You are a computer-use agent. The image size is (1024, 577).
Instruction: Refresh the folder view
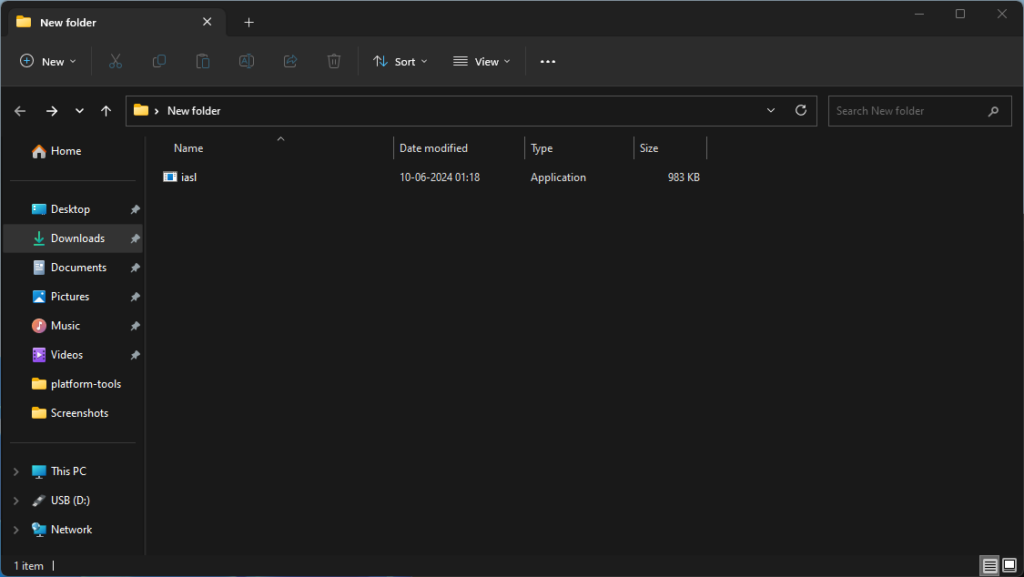pyautogui.click(x=800, y=110)
